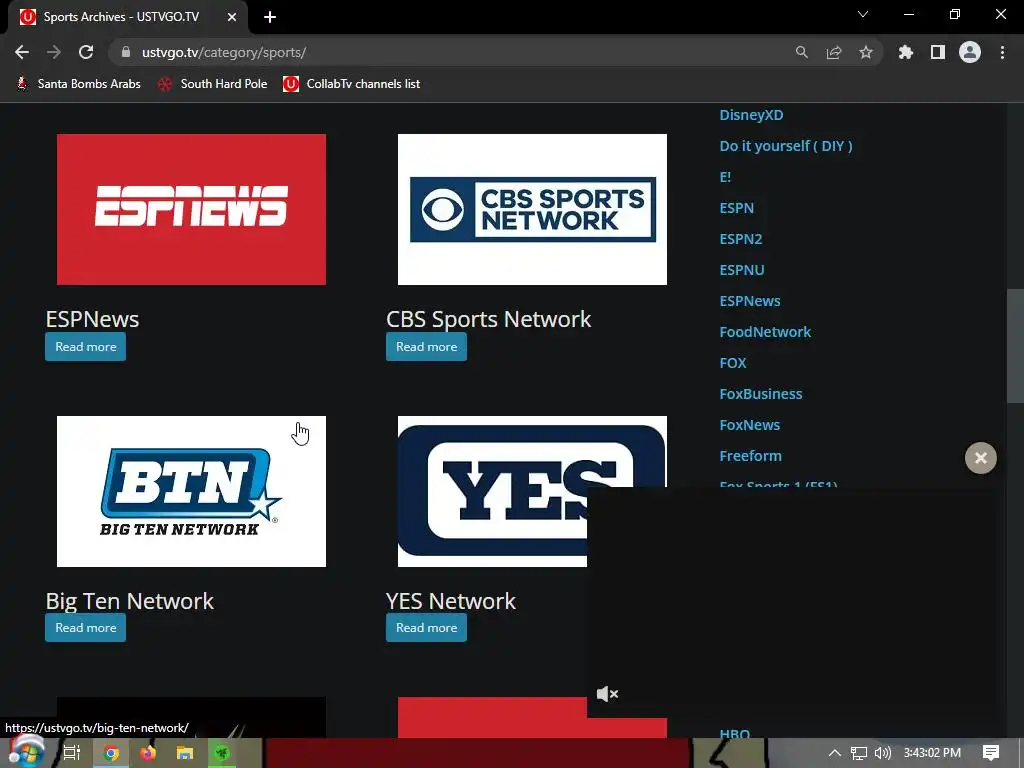1024x768 pixels.
Task: Open the ESPNU sidebar link
Action: pos(742,270)
